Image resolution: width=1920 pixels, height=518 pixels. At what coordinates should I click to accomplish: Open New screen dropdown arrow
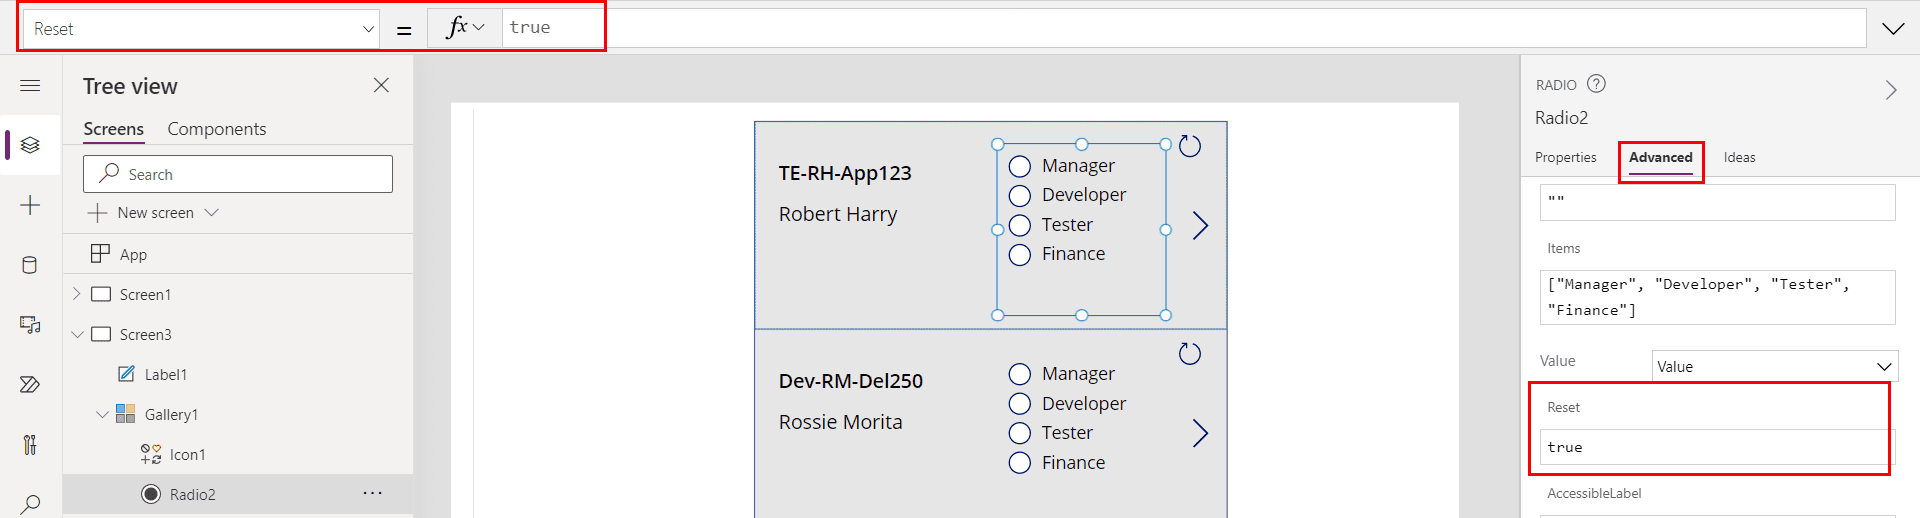(x=211, y=213)
